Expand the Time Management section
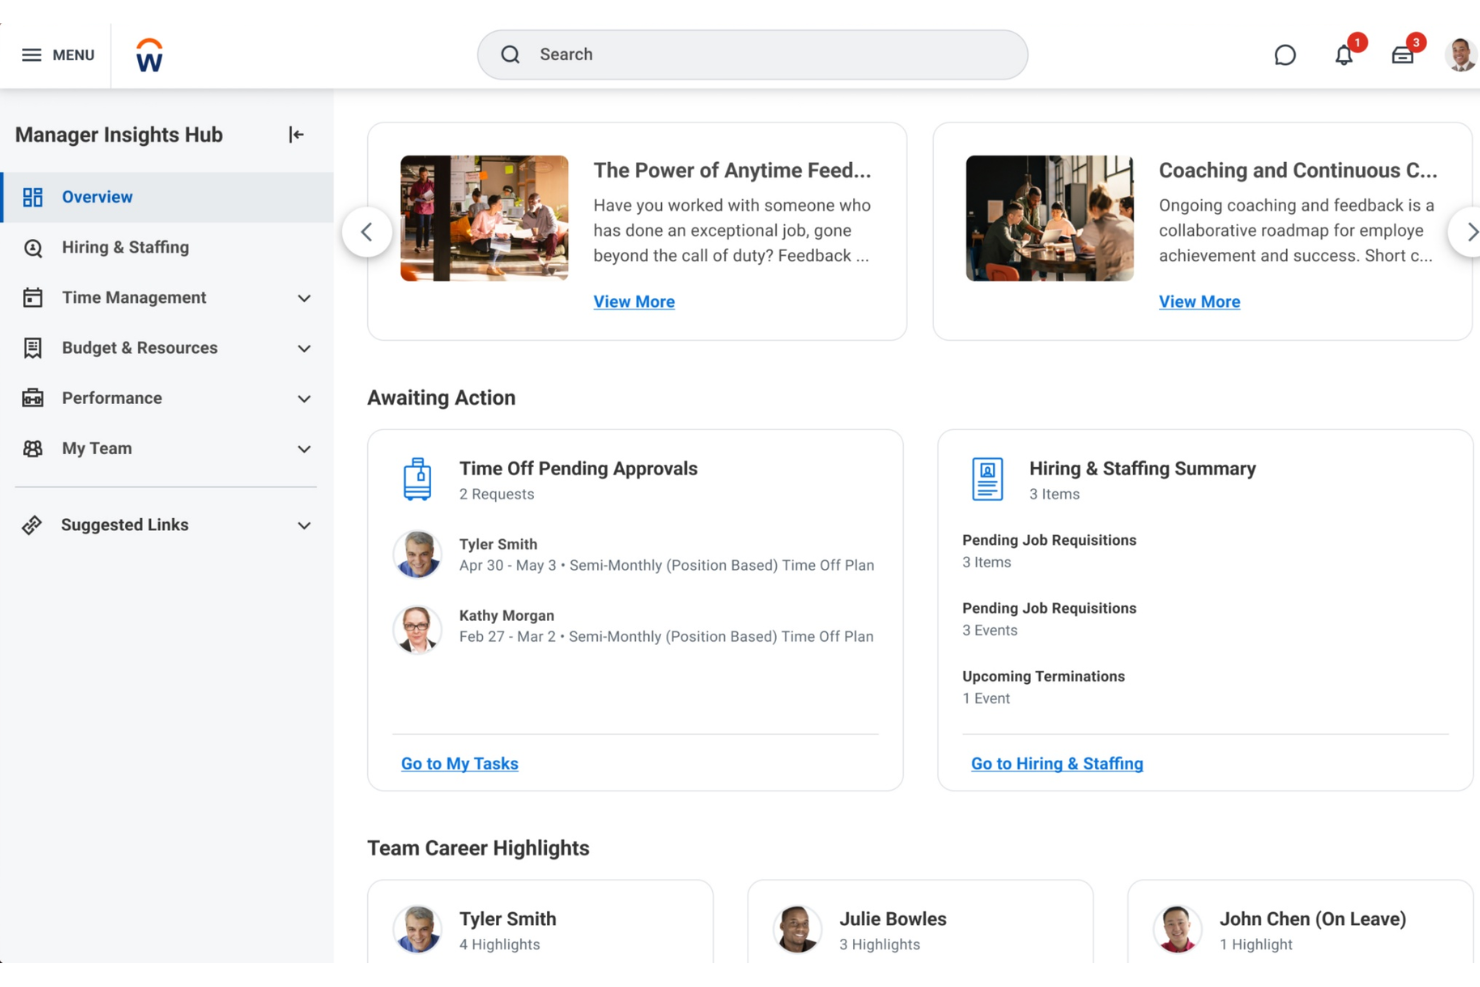 point(304,298)
